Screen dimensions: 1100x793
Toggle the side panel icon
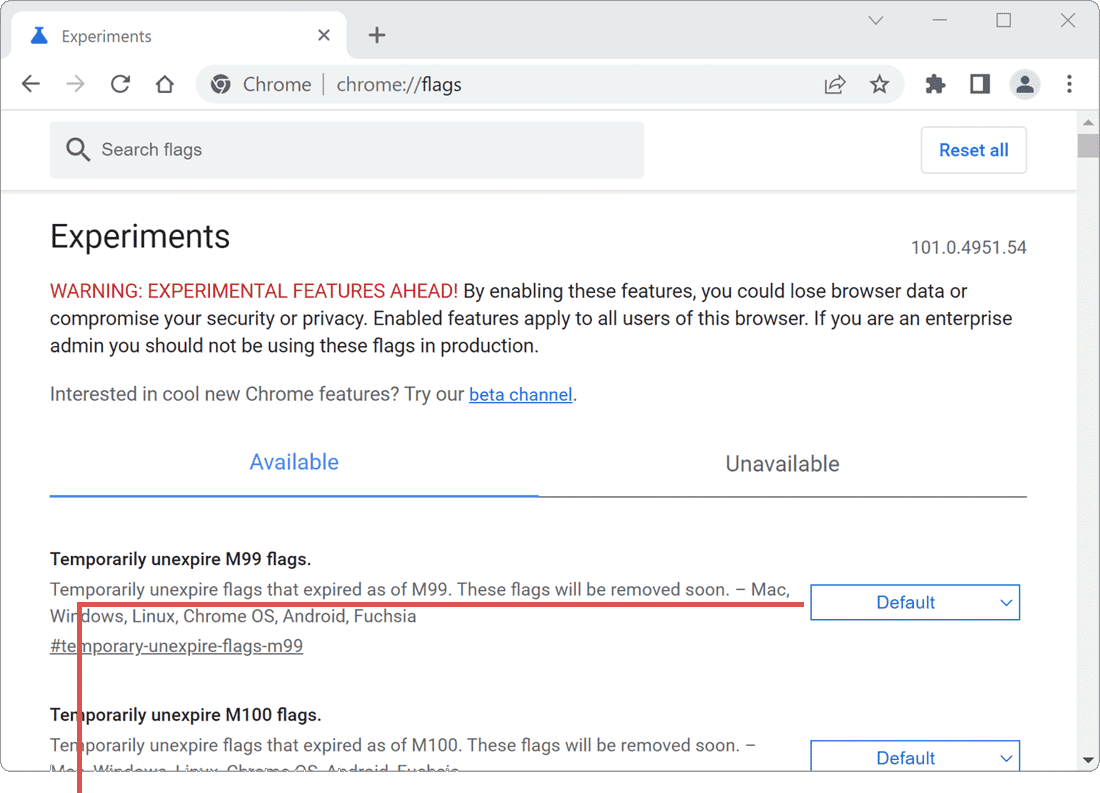(980, 84)
